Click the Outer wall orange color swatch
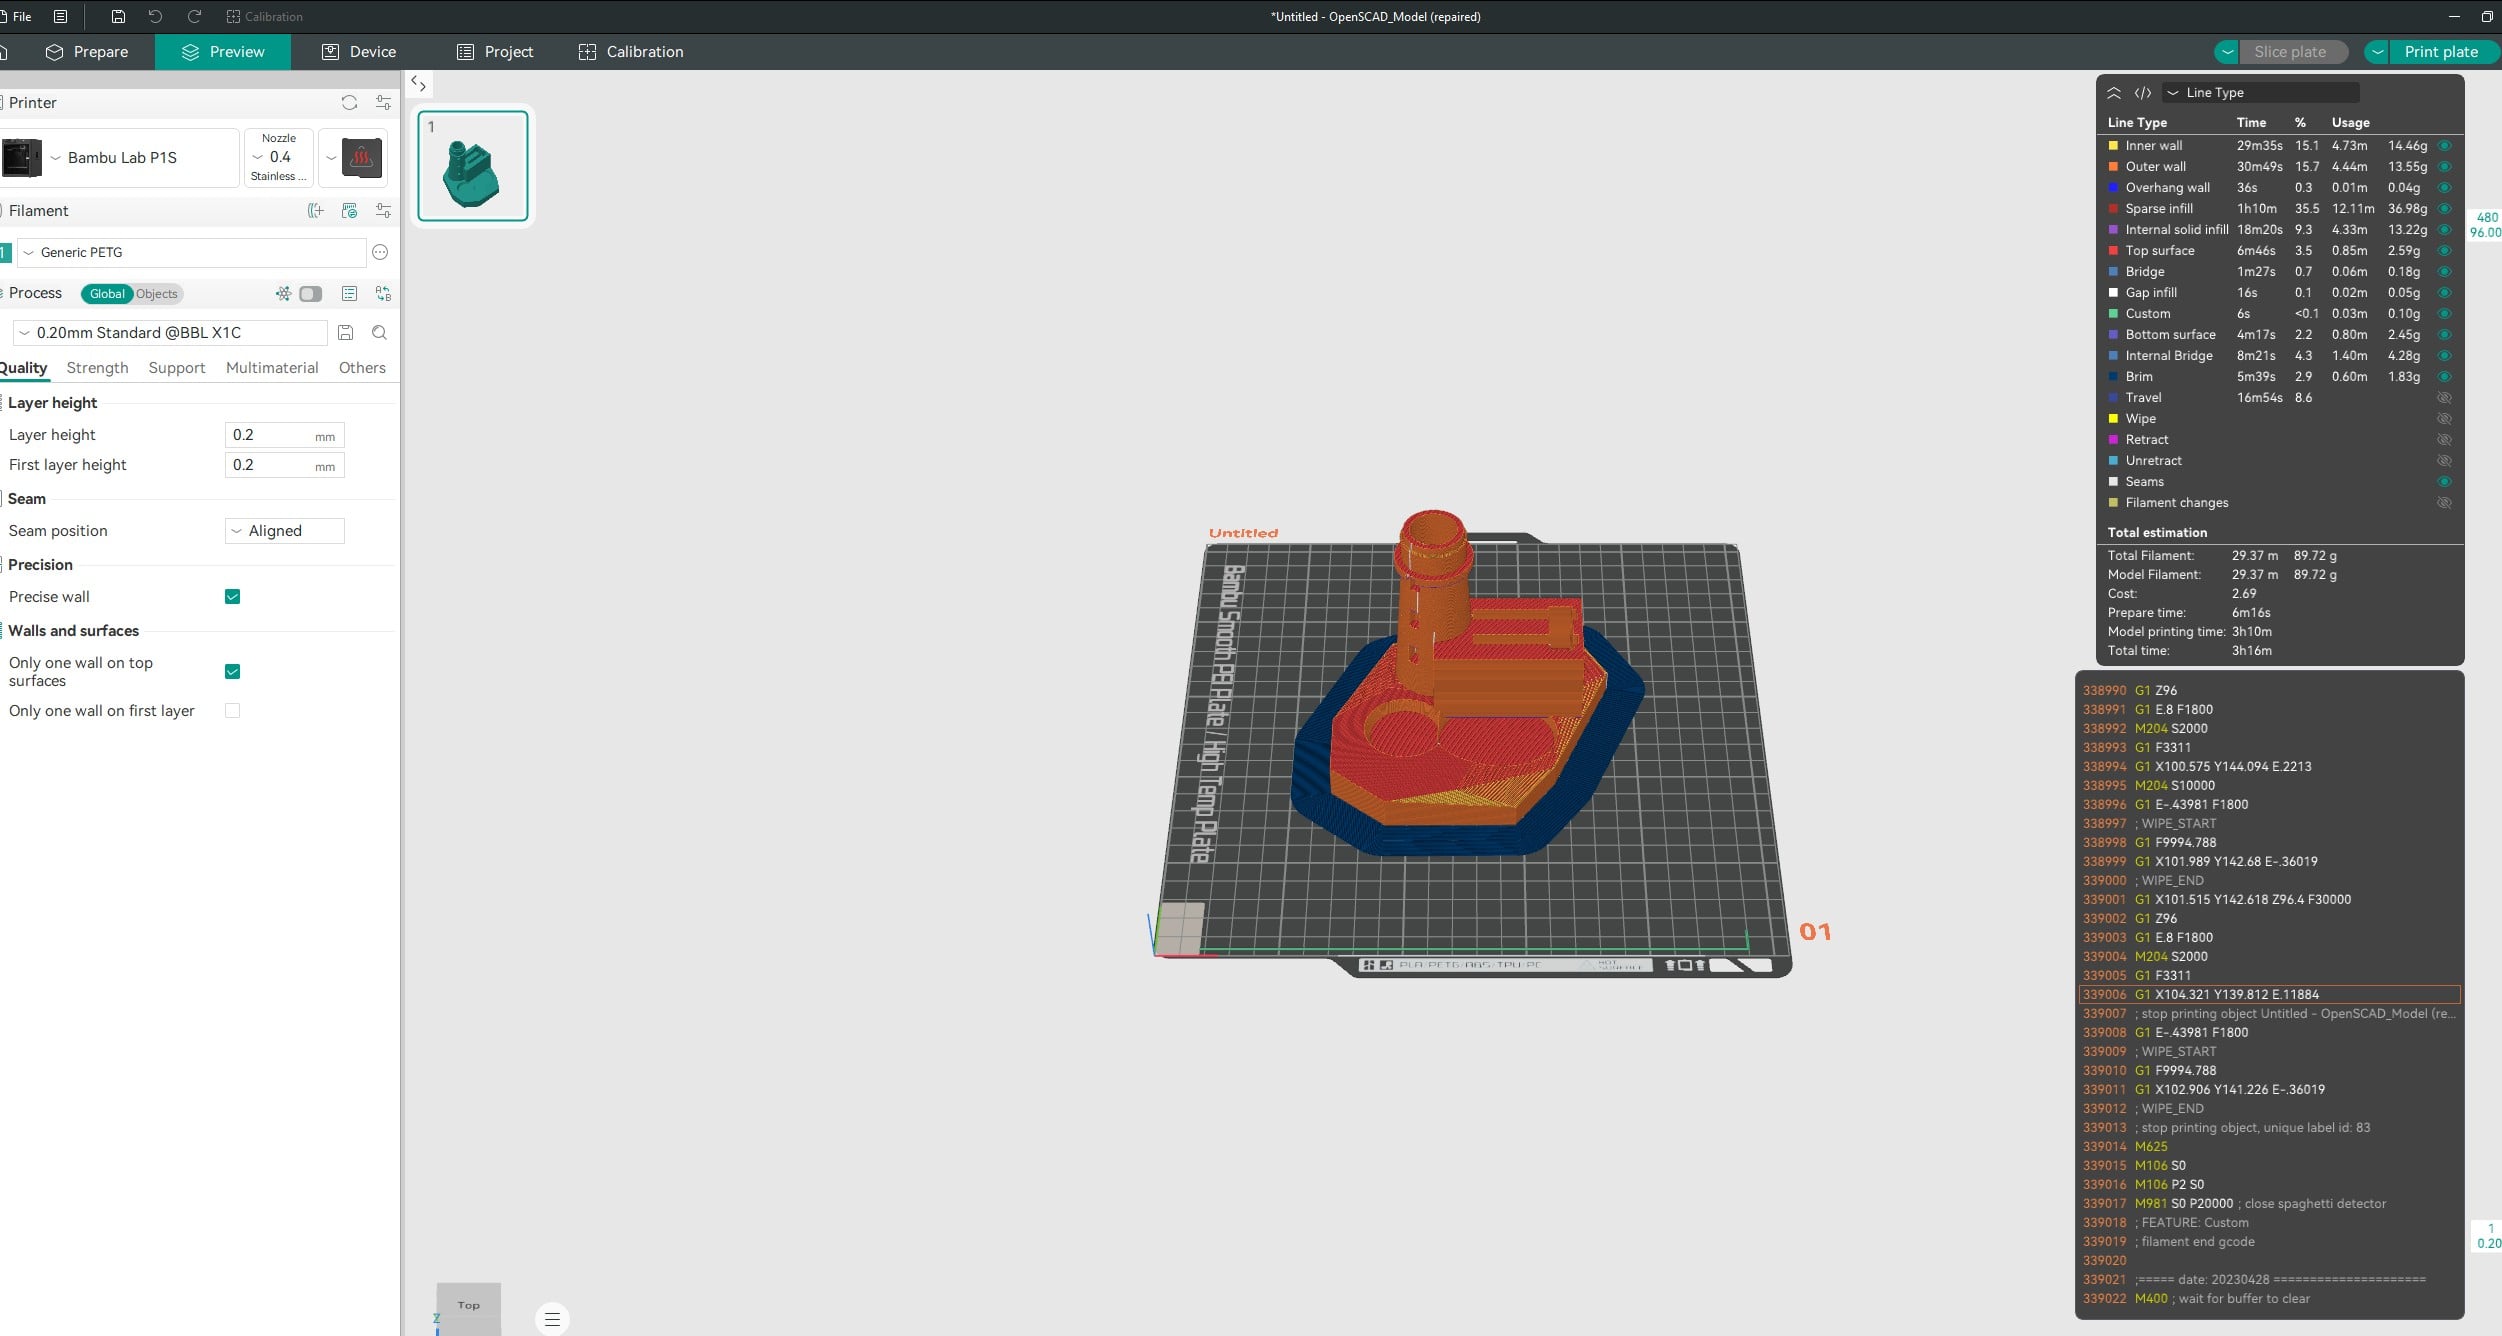 point(2113,166)
